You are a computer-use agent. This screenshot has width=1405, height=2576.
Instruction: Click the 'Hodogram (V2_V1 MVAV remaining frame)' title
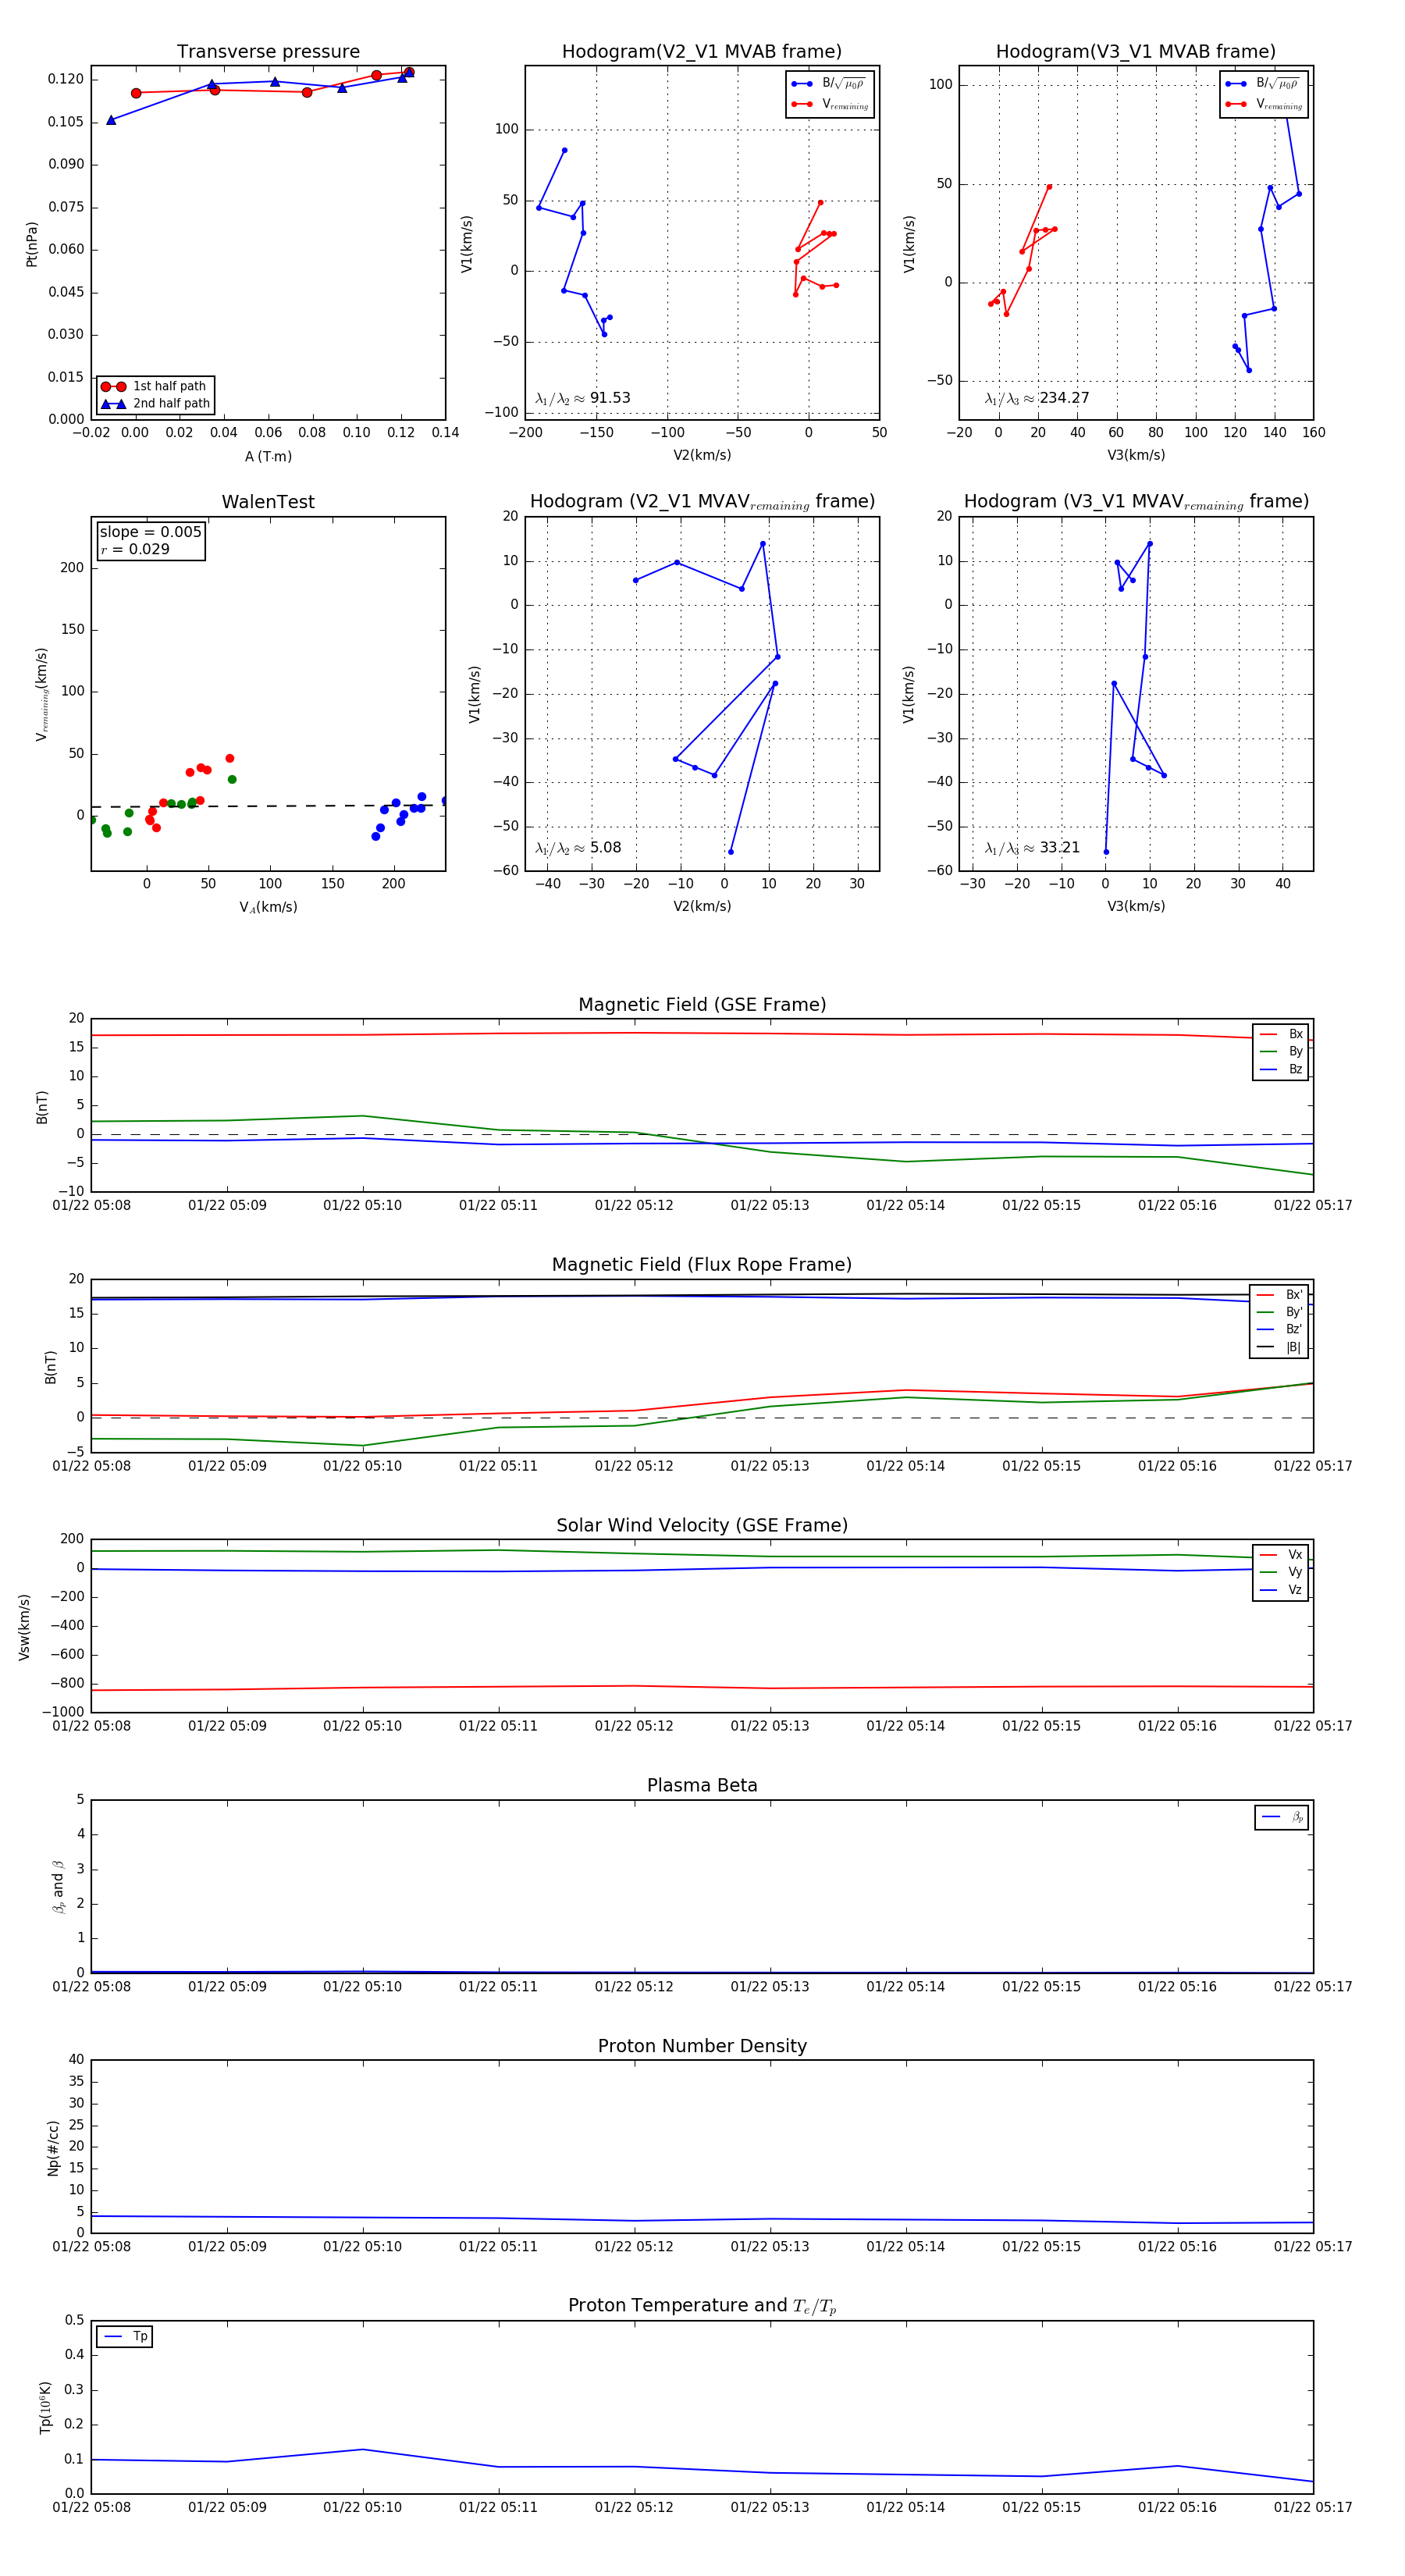(x=702, y=502)
